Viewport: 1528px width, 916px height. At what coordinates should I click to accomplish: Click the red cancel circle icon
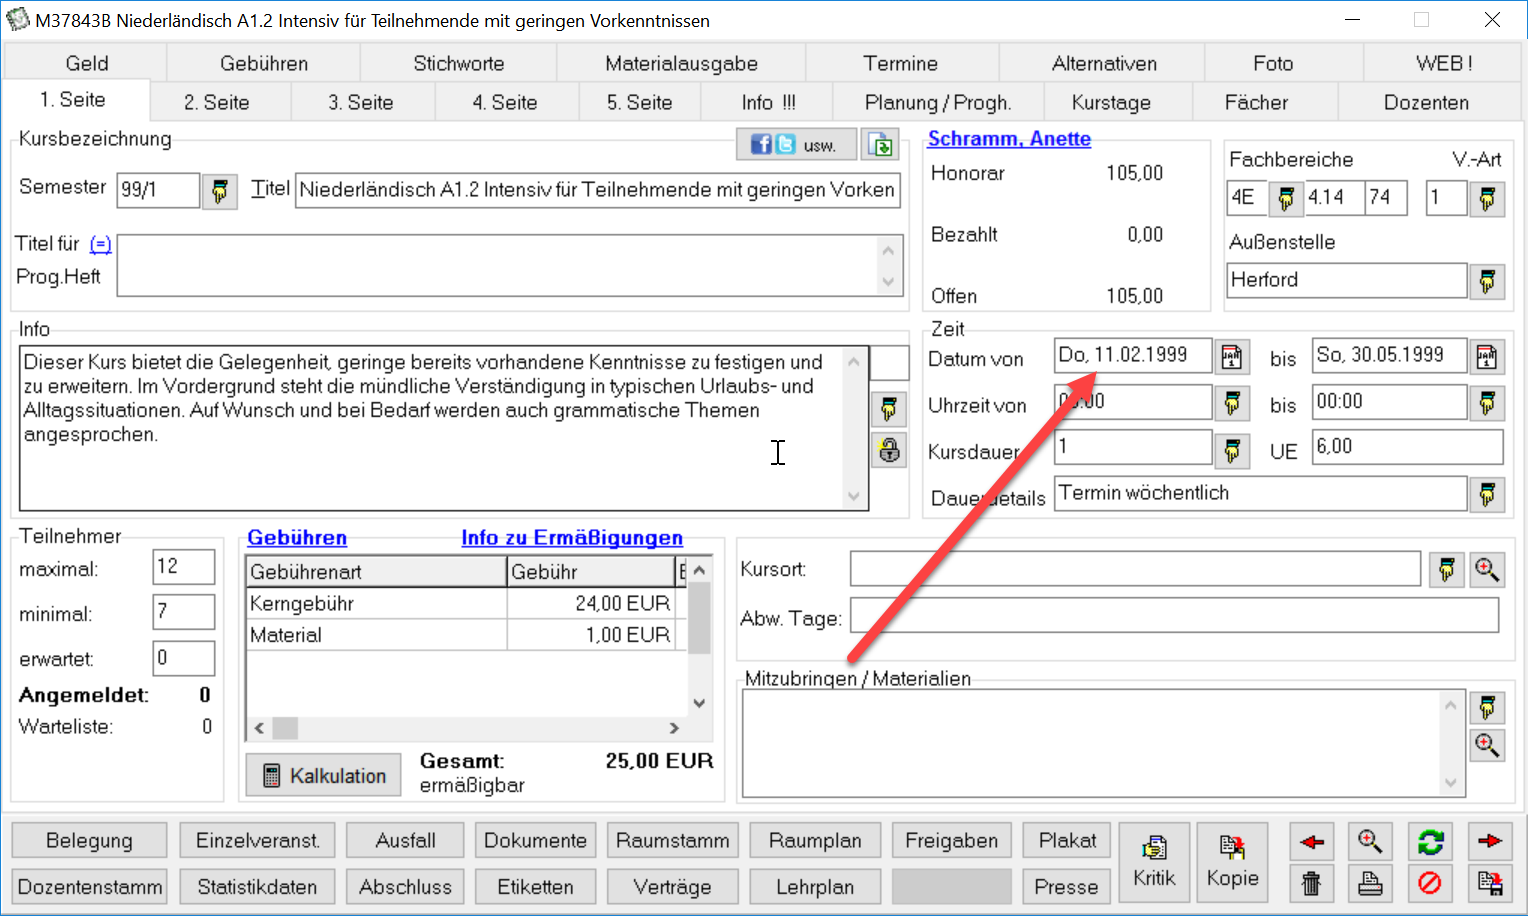pyautogui.click(x=1430, y=884)
